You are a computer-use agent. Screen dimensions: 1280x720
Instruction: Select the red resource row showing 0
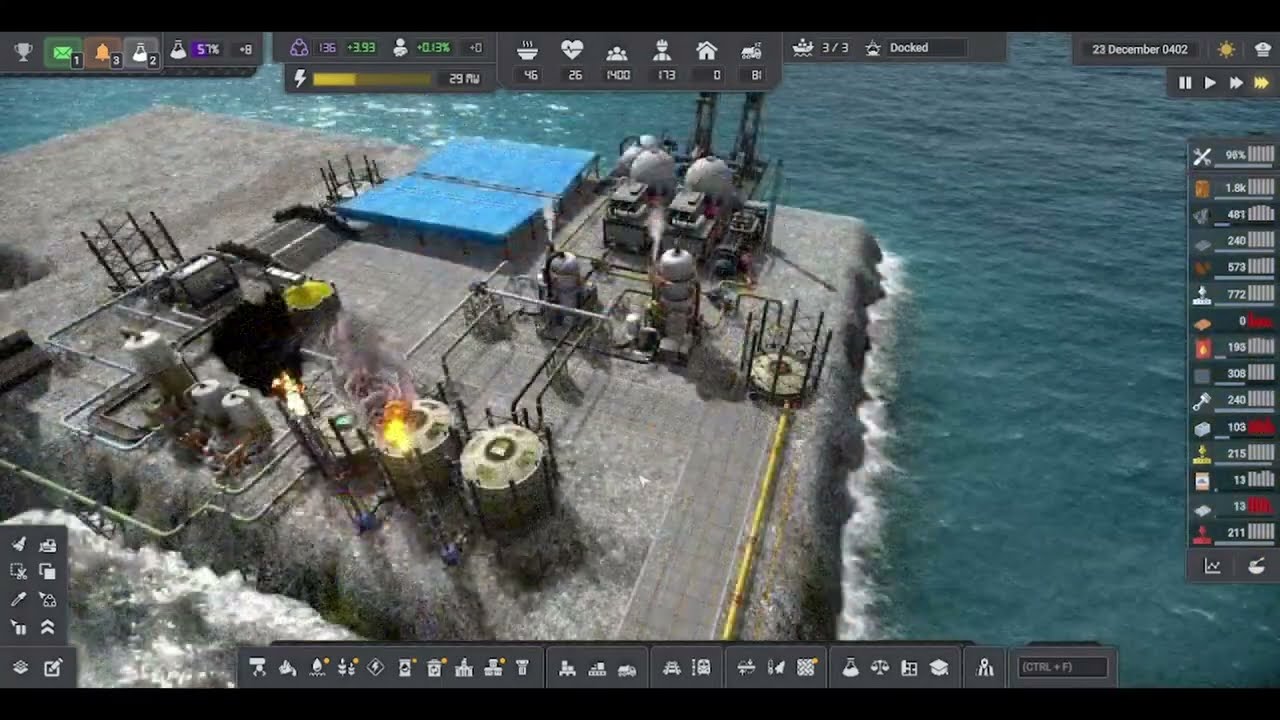point(1232,321)
